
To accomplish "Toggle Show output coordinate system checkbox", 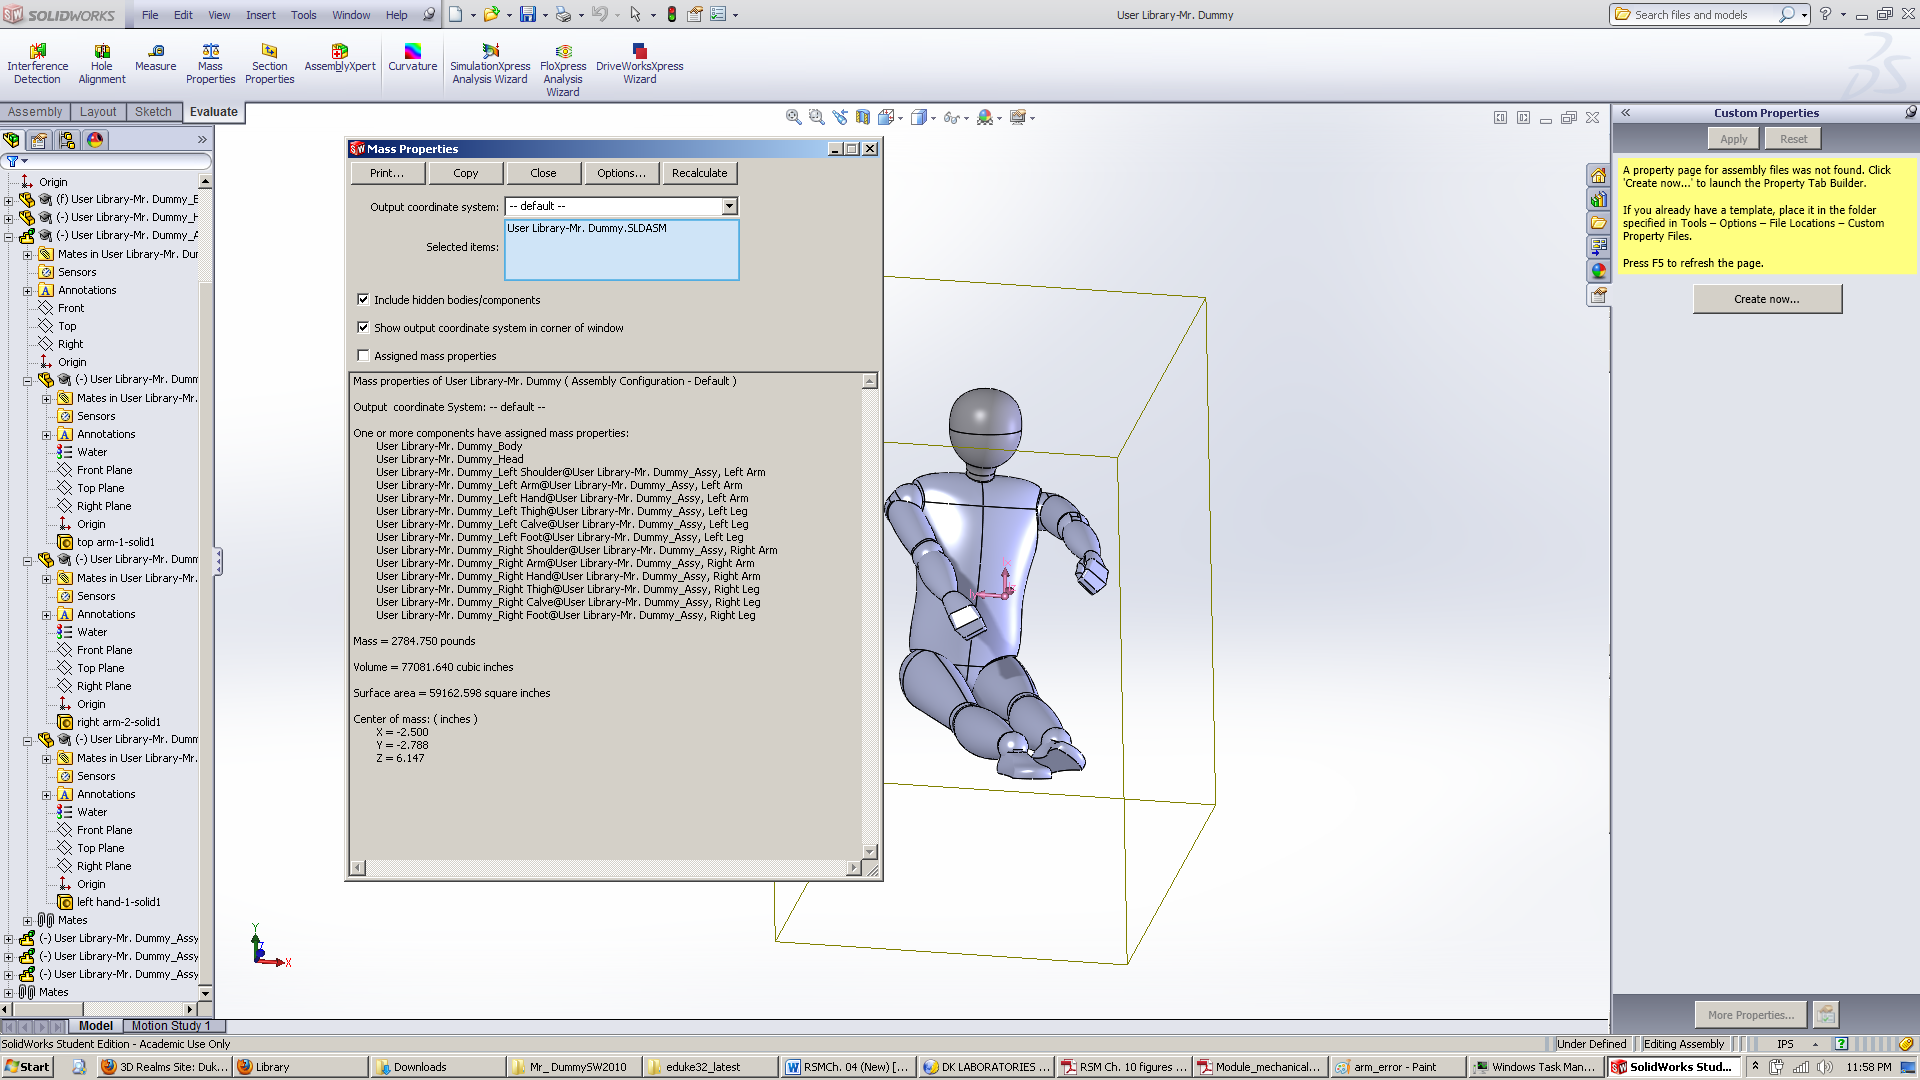I will [x=363, y=327].
